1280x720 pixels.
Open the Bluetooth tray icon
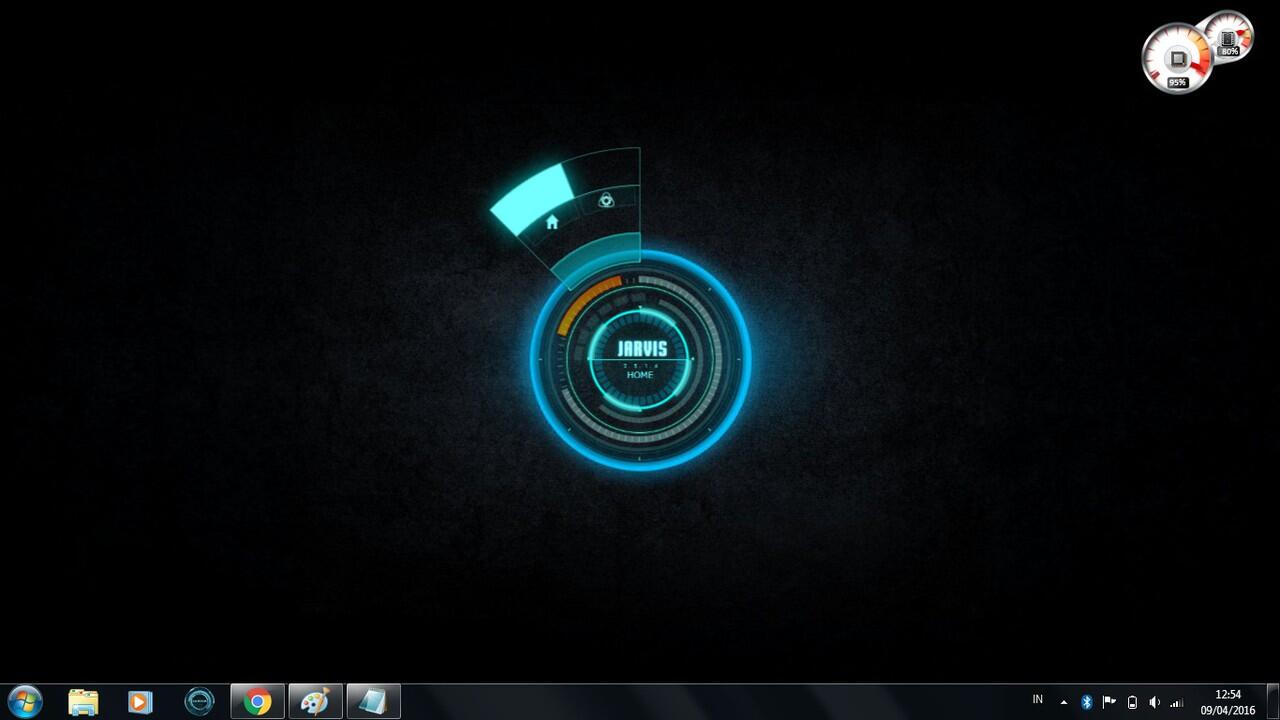1087,702
